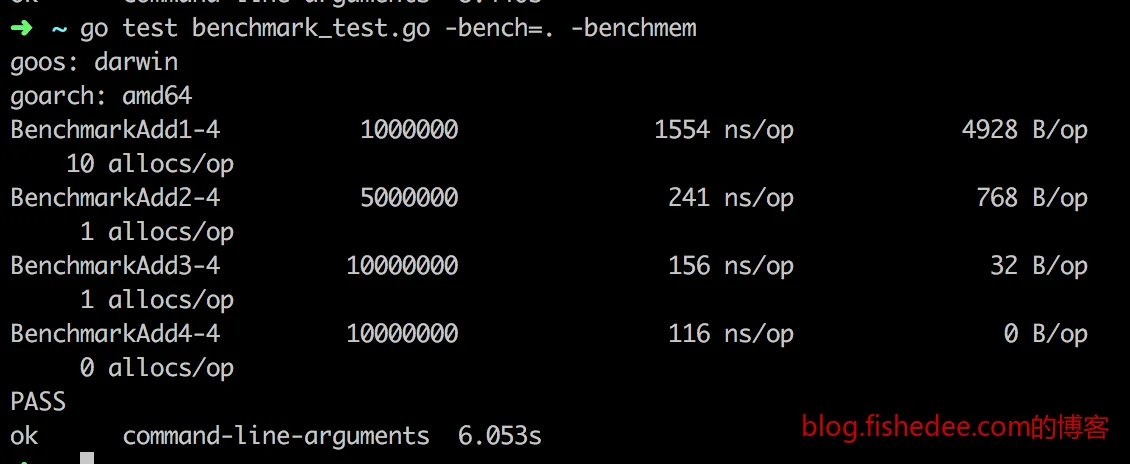Click the 241 ns/op value
The width and height of the screenshot is (1130, 464).
731,198
